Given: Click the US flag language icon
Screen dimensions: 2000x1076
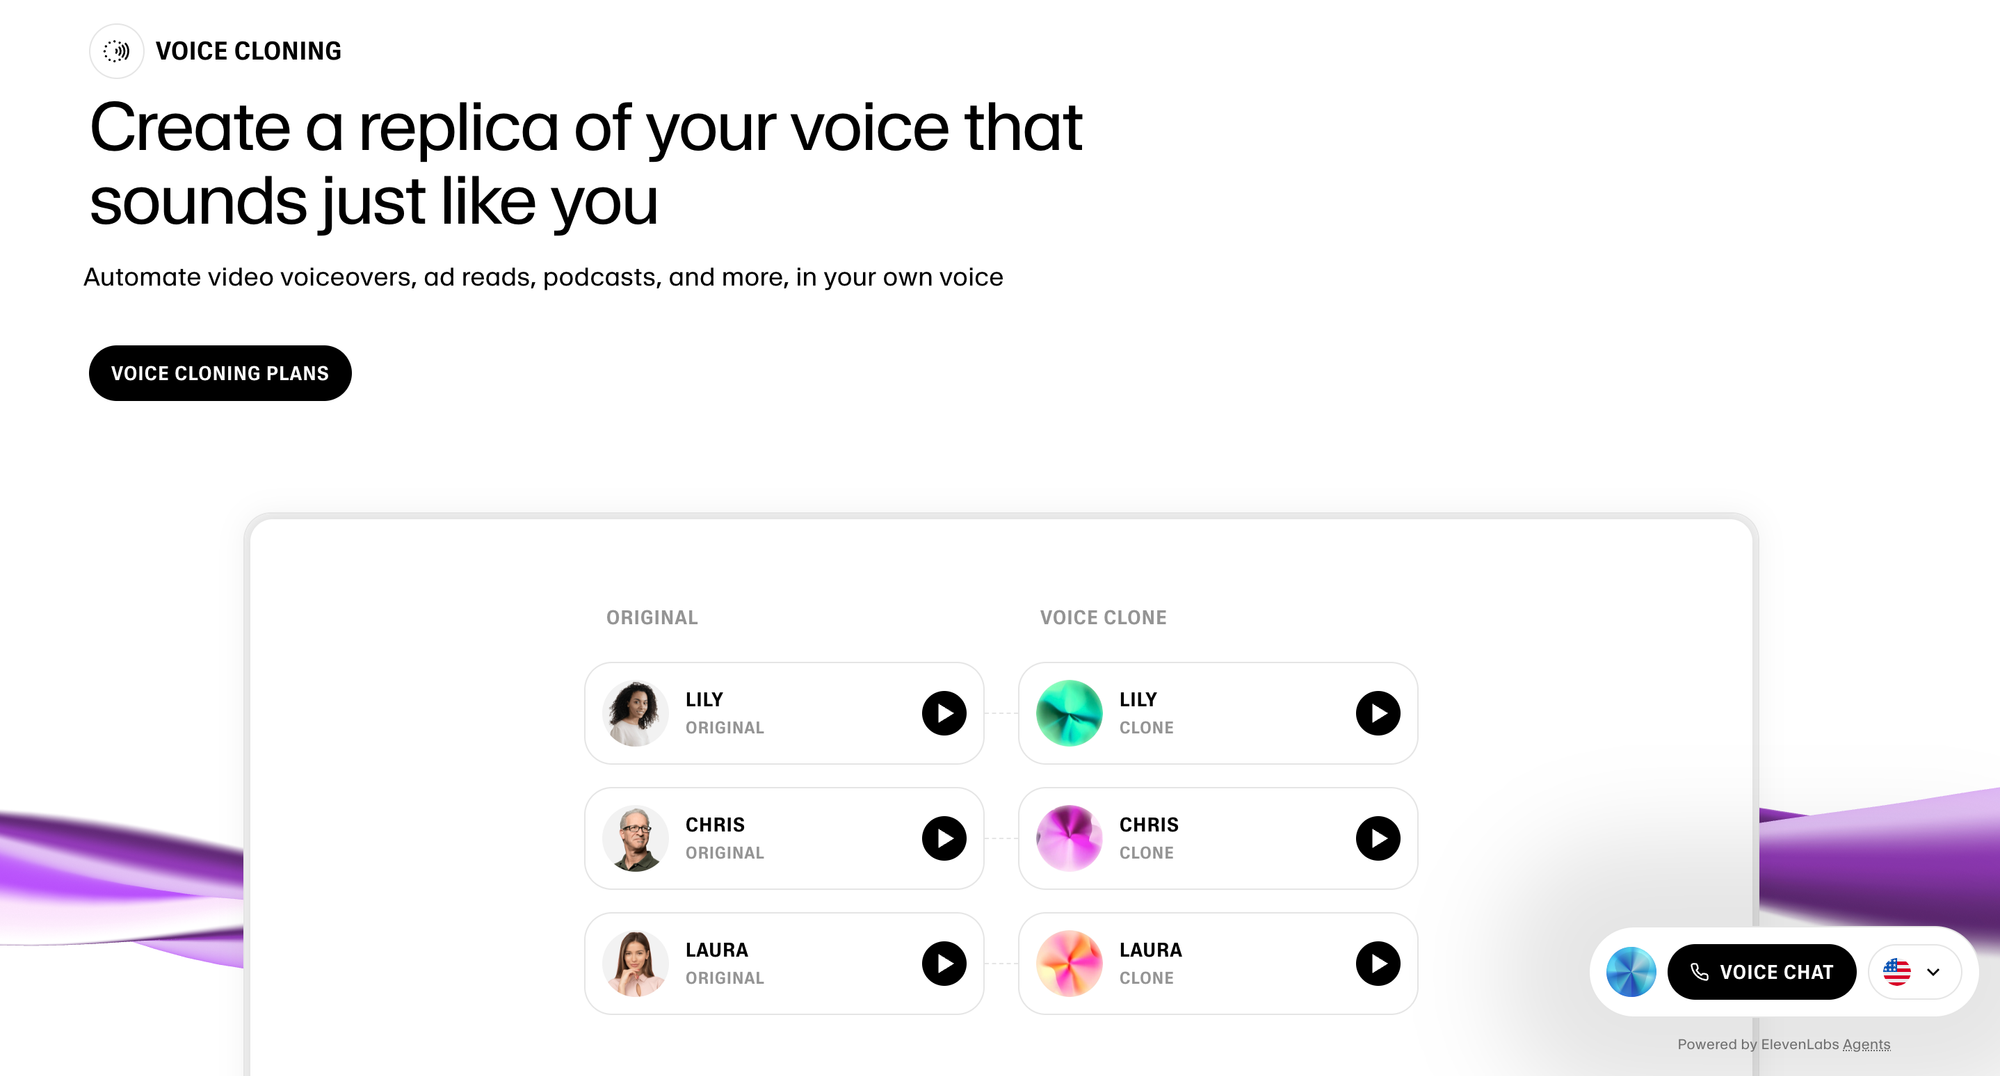Looking at the screenshot, I should (1897, 971).
